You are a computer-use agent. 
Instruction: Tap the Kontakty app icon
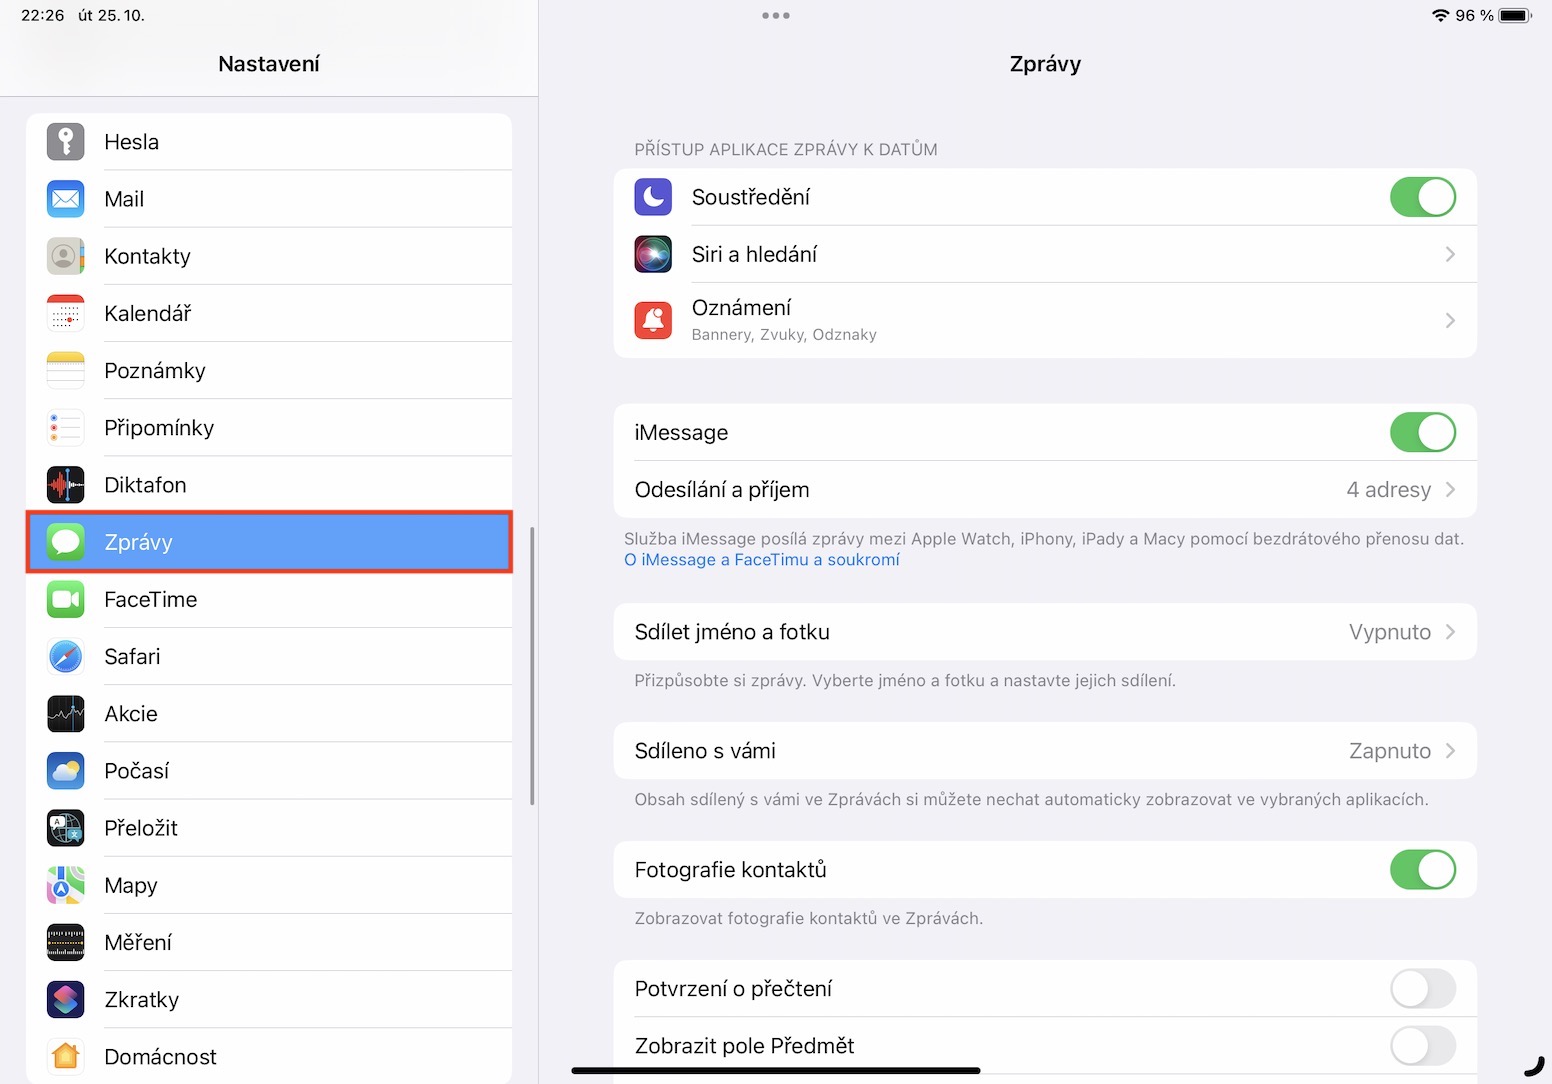(x=66, y=256)
